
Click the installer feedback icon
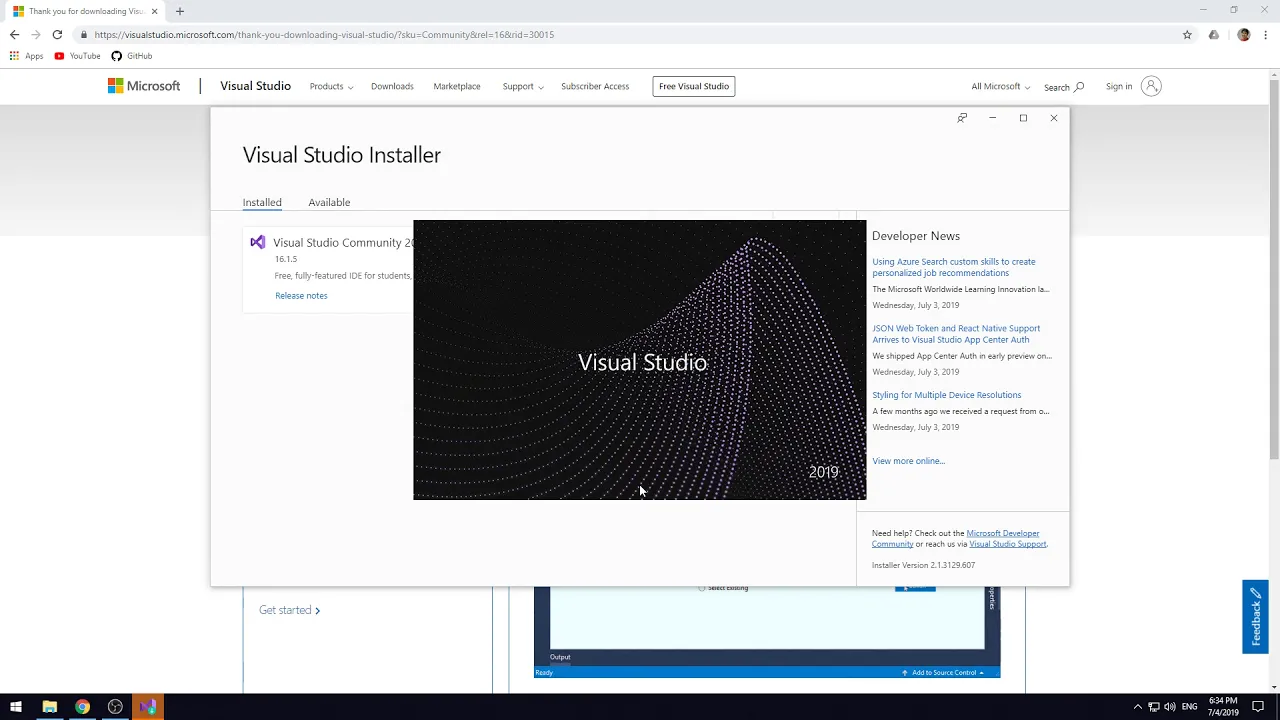pyautogui.click(x=962, y=118)
